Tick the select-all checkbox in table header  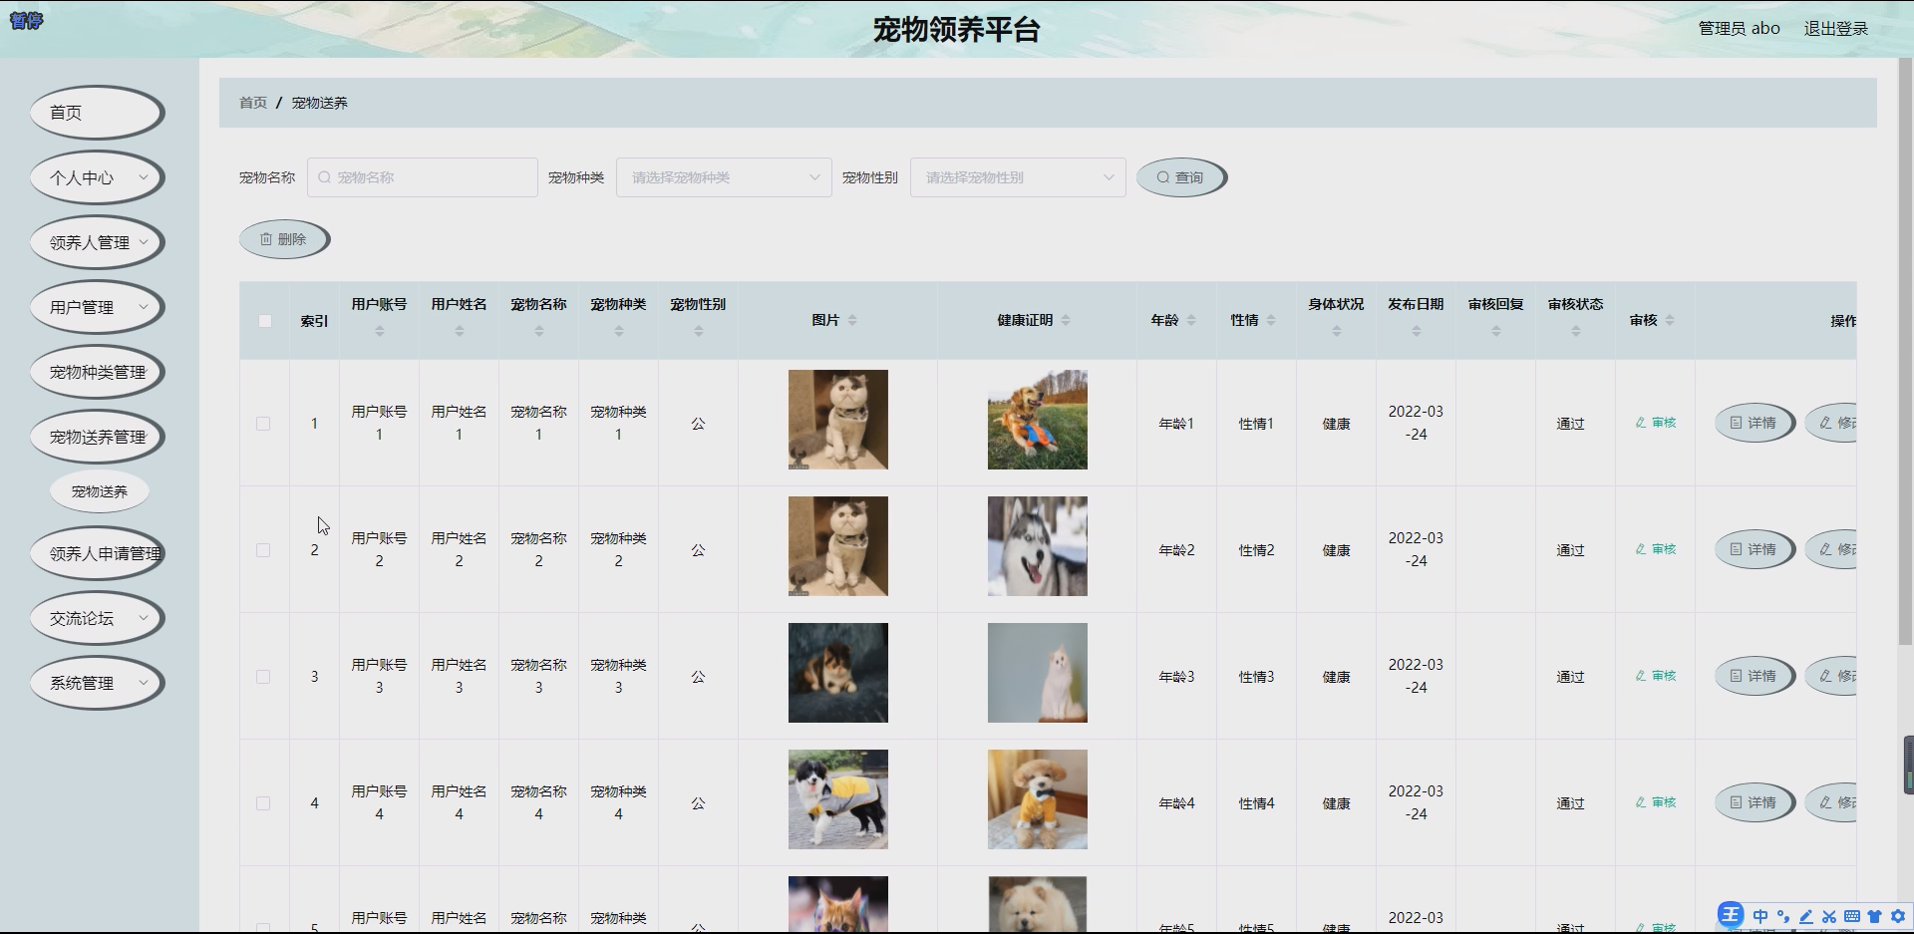coord(265,321)
